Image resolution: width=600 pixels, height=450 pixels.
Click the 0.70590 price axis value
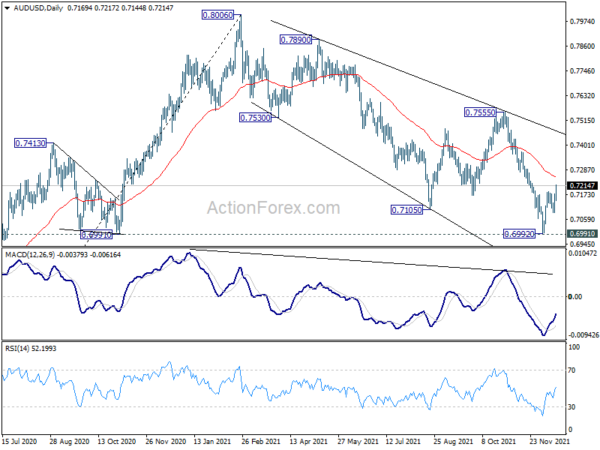[582, 219]
